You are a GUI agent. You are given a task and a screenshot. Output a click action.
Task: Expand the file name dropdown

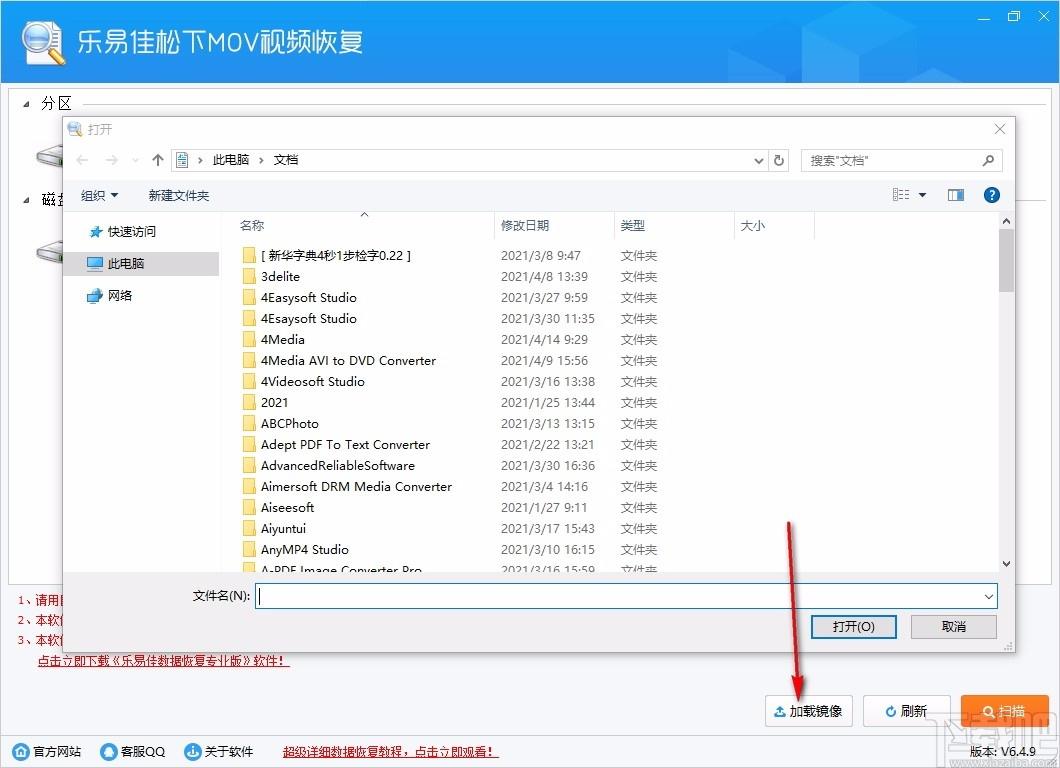coord(988,596)
